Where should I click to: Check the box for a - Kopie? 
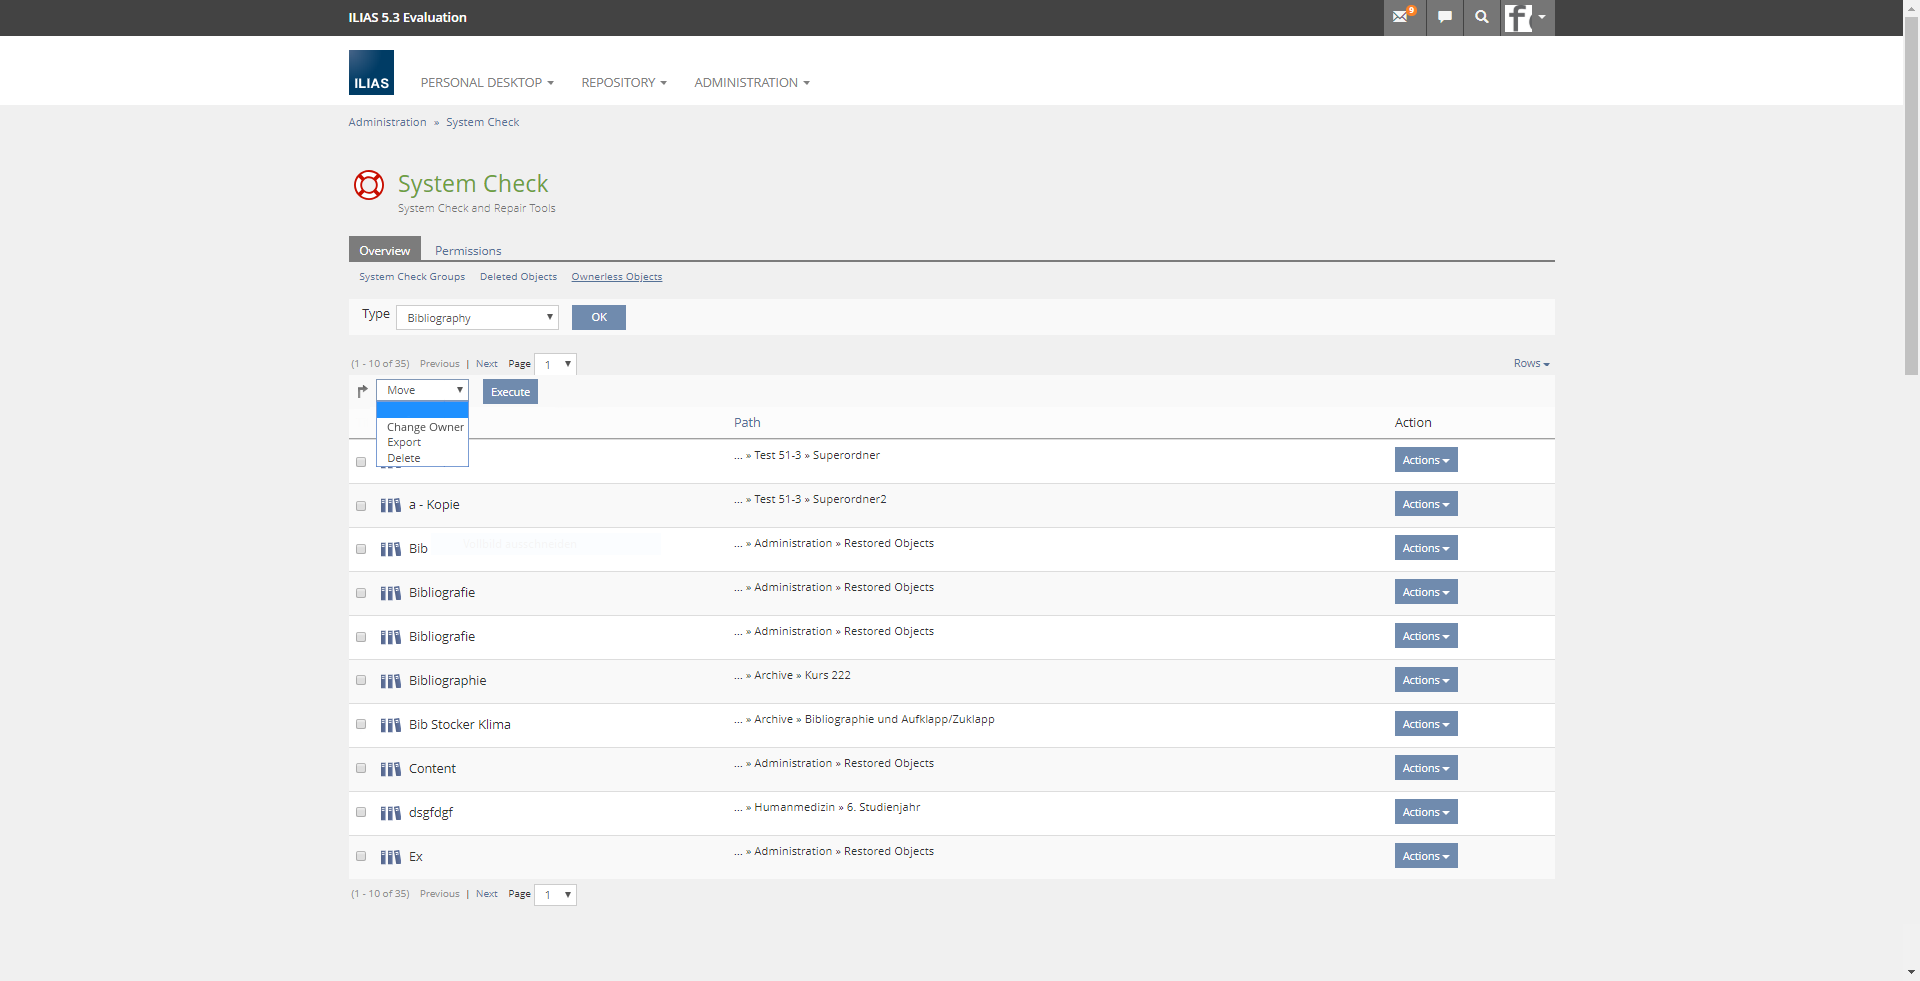pyautogui.click(x=361, y=506)
